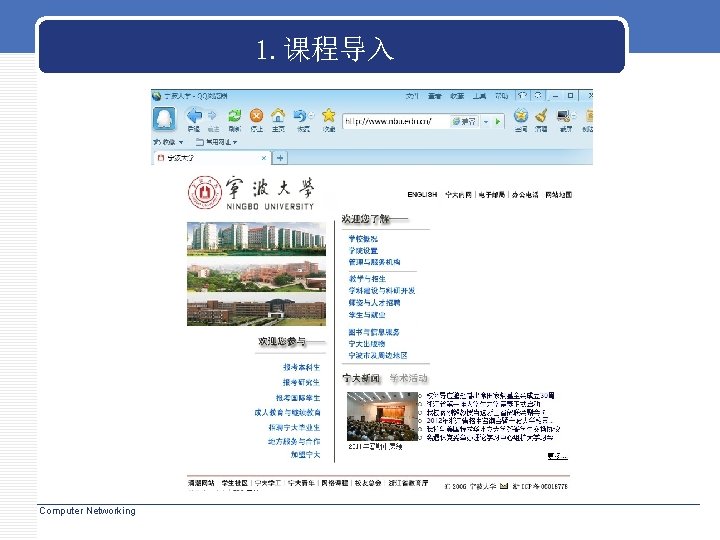The width and height of the screenshot is (720, 540).
Task: Click the screenshot monitor toolbar icon
Action: pyautogui.click(x=563, y=116)
